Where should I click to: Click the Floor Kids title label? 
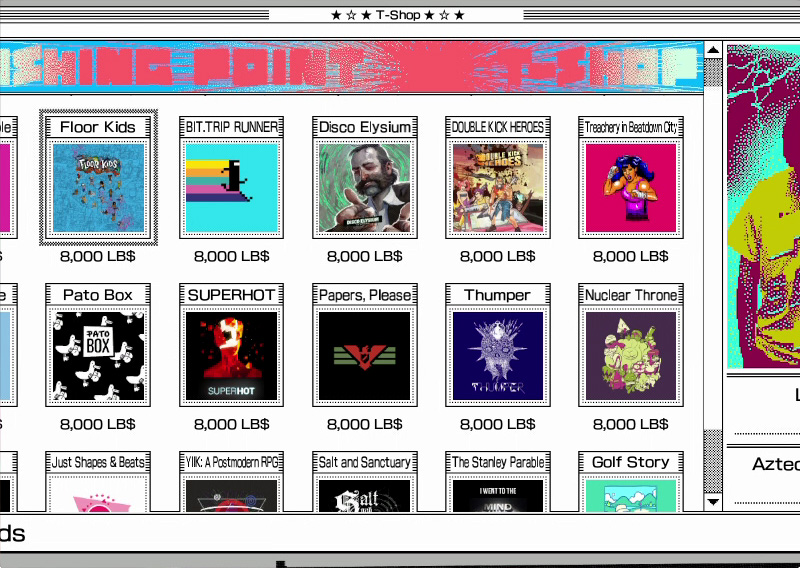pos(98,127)
